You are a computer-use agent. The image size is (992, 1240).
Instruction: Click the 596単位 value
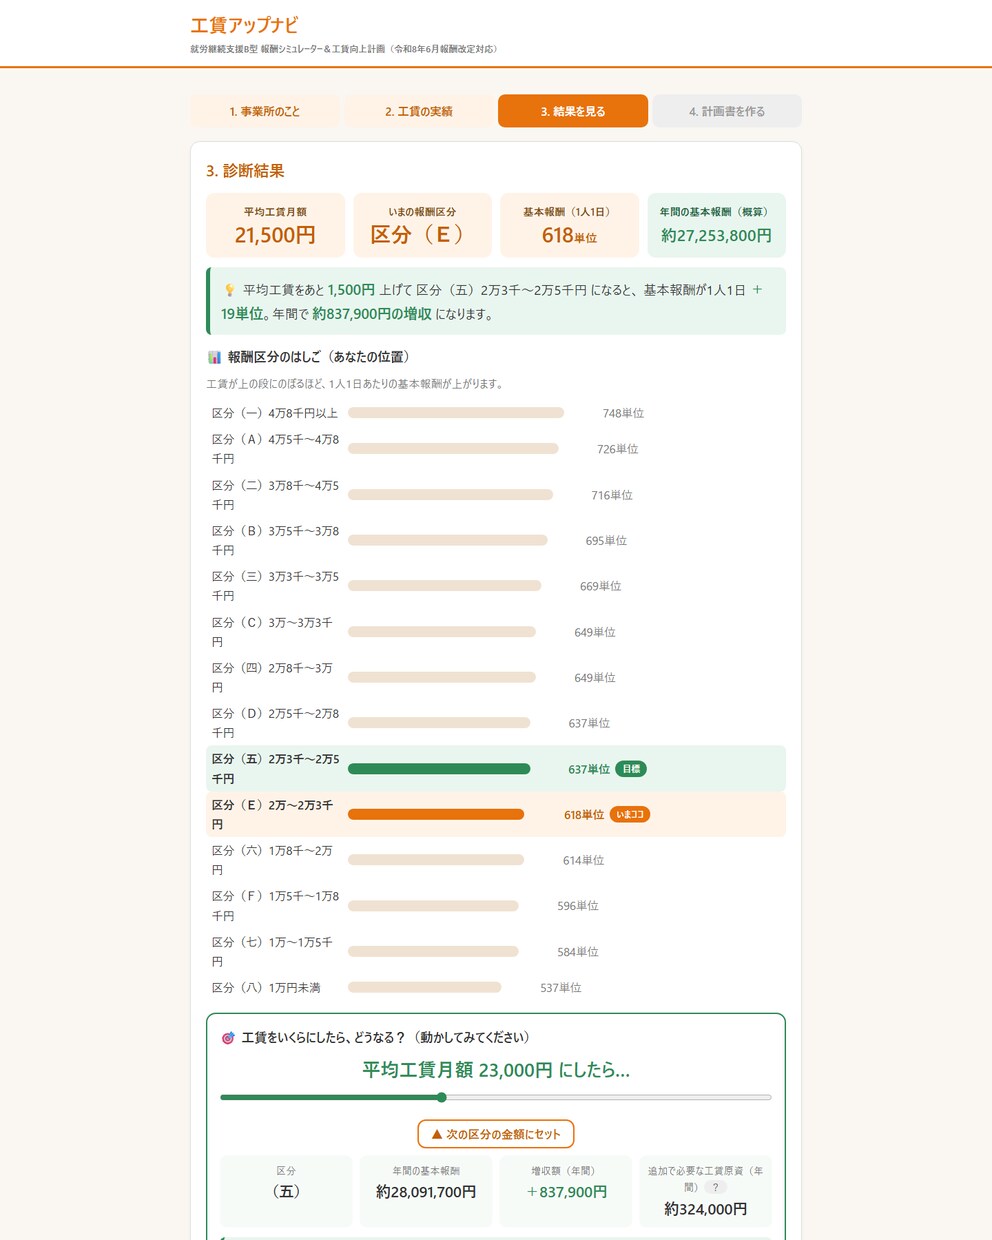coord(578,906)
